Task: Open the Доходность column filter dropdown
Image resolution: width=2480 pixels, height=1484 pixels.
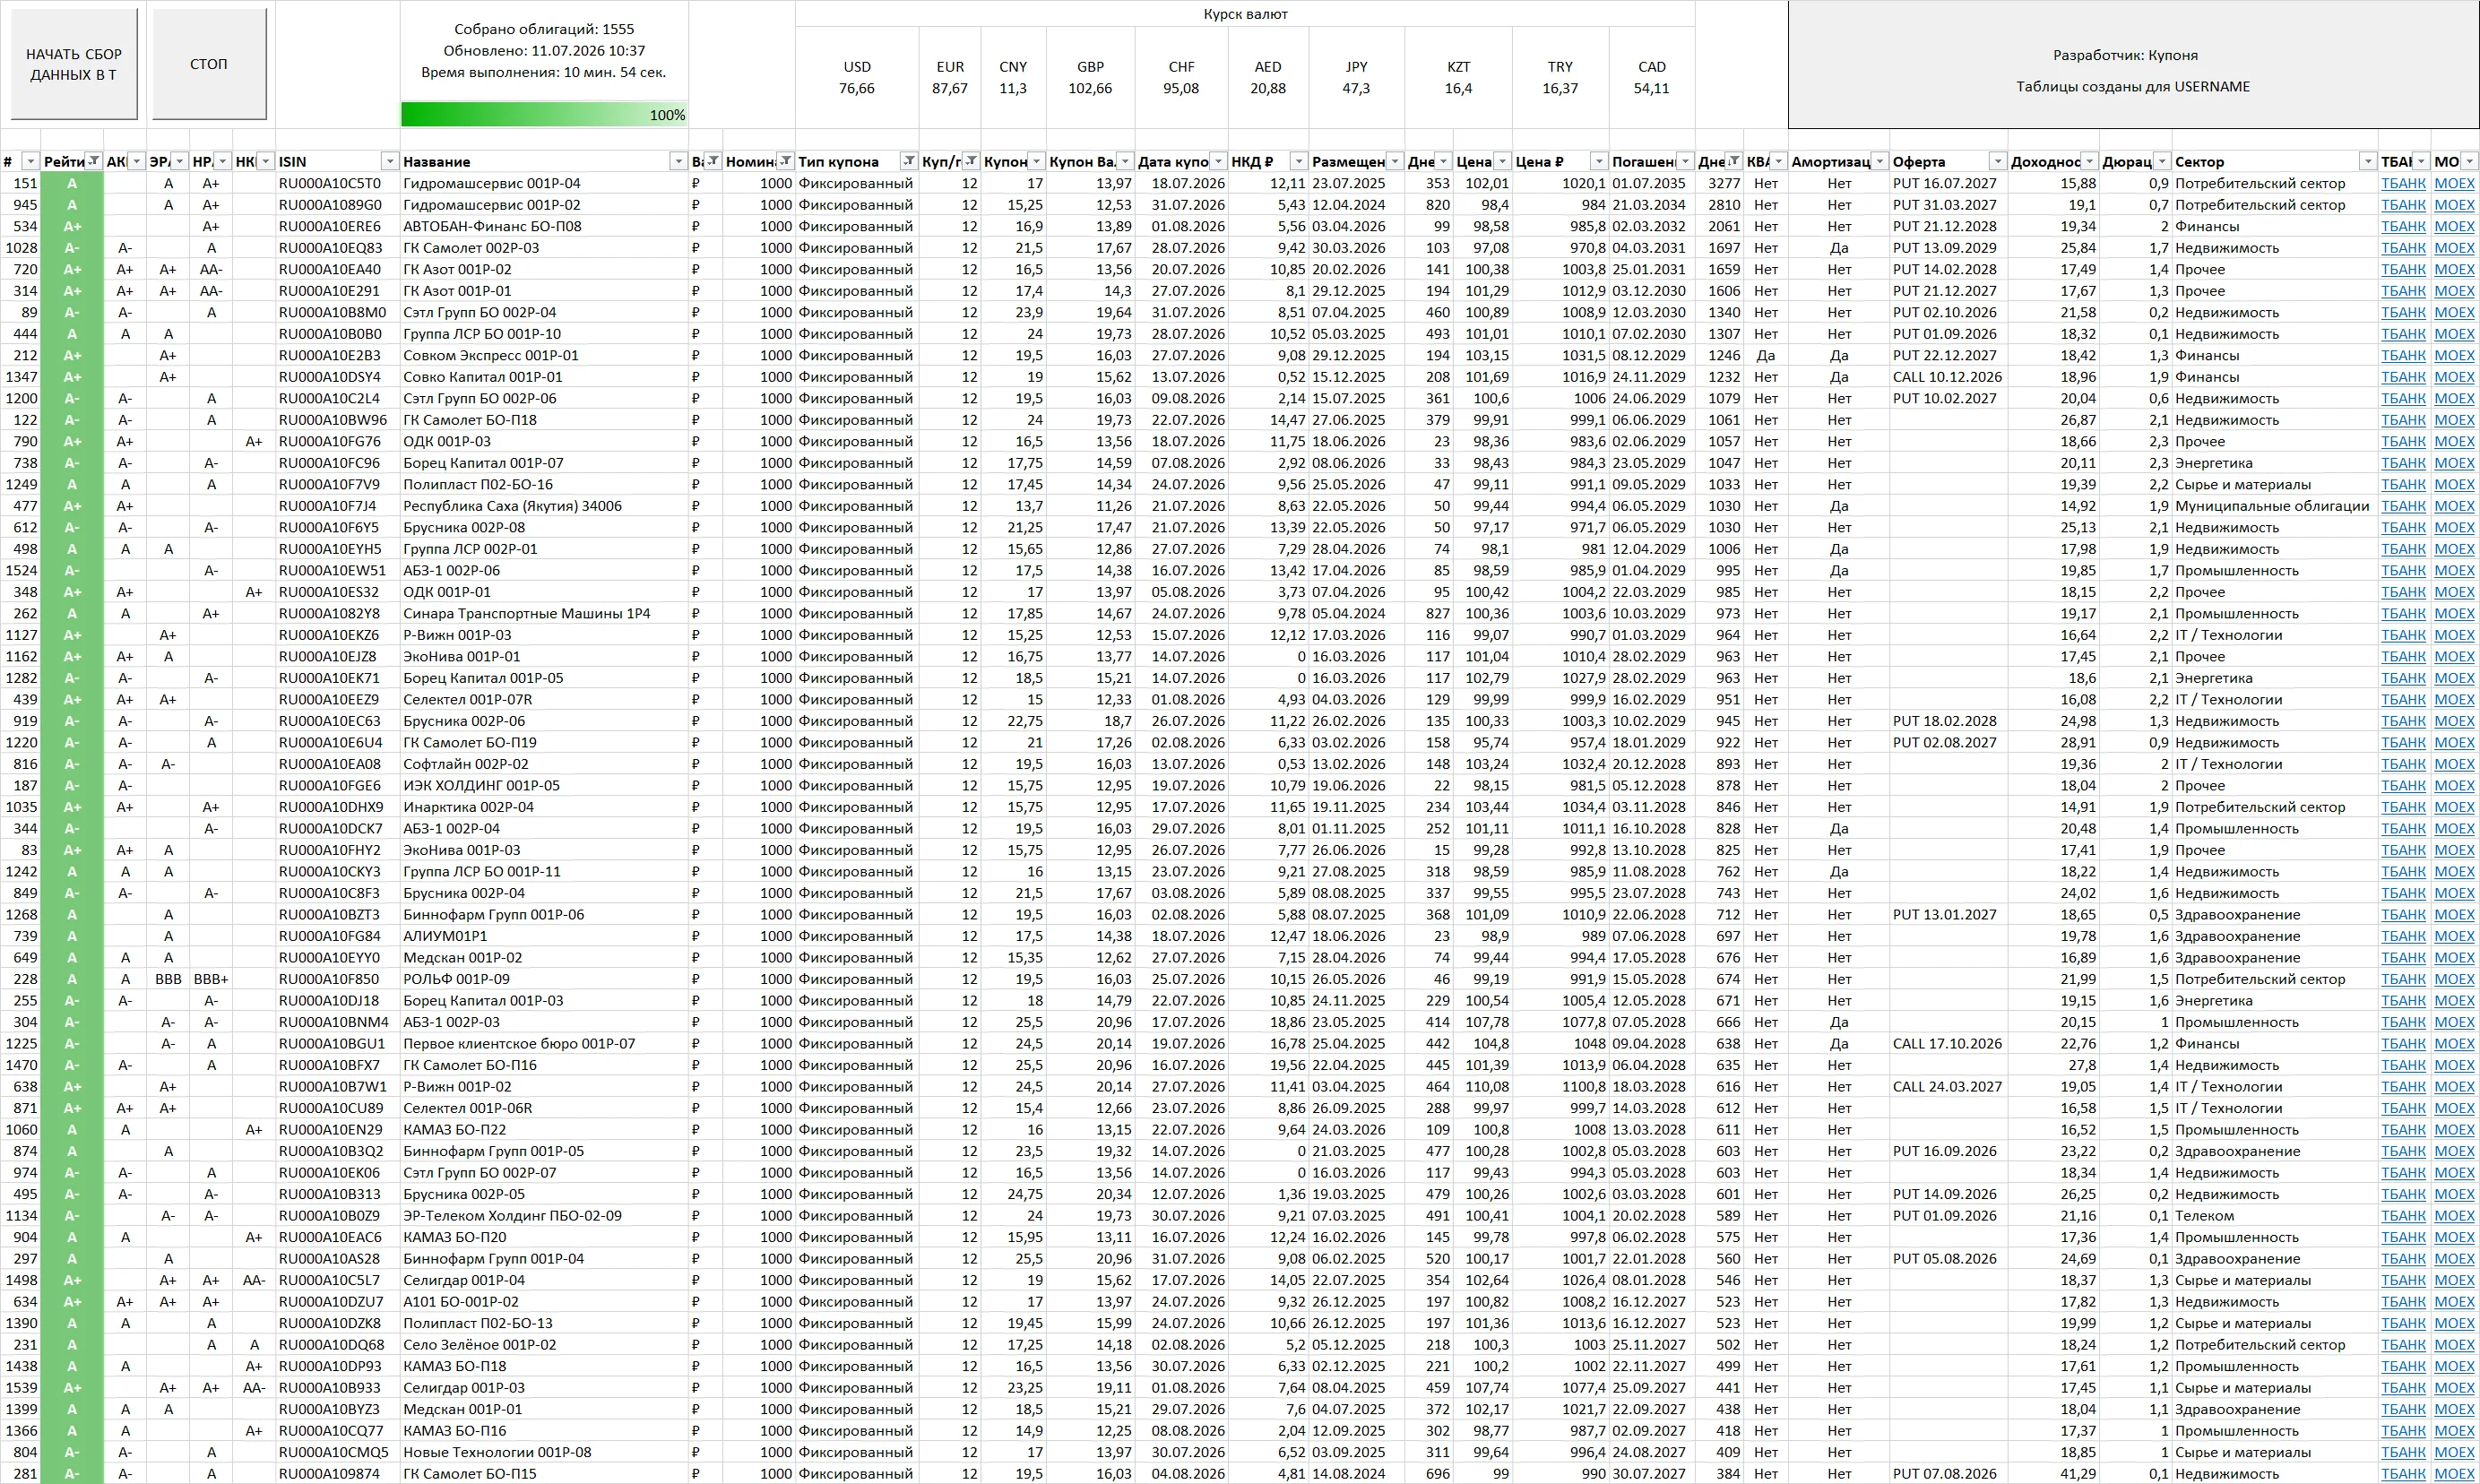Action: pyautogui.click(x=2089, y=162)
